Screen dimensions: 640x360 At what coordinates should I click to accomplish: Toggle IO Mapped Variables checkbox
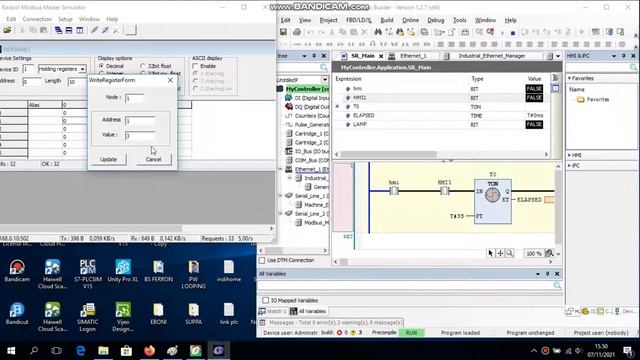tap(266, 300)
